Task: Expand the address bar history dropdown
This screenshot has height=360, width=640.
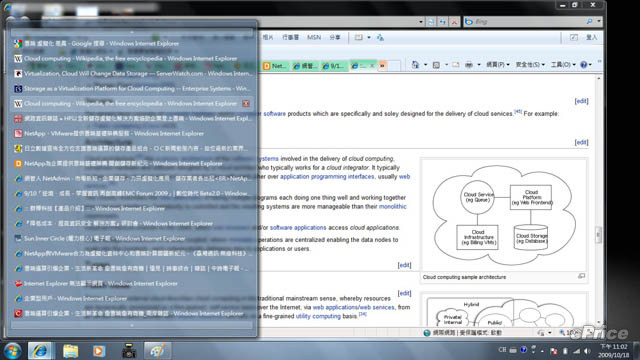Action: [x=421, y=22]
